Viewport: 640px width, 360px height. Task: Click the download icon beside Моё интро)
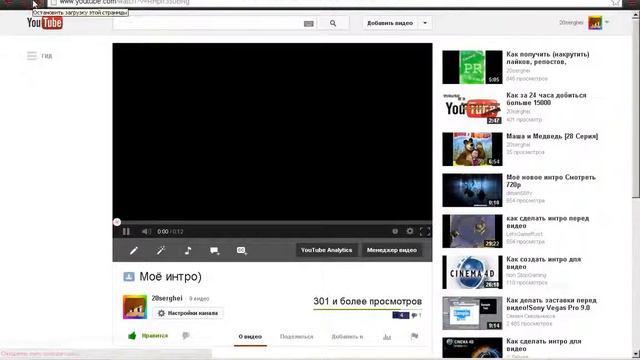[x=129, y=277]
